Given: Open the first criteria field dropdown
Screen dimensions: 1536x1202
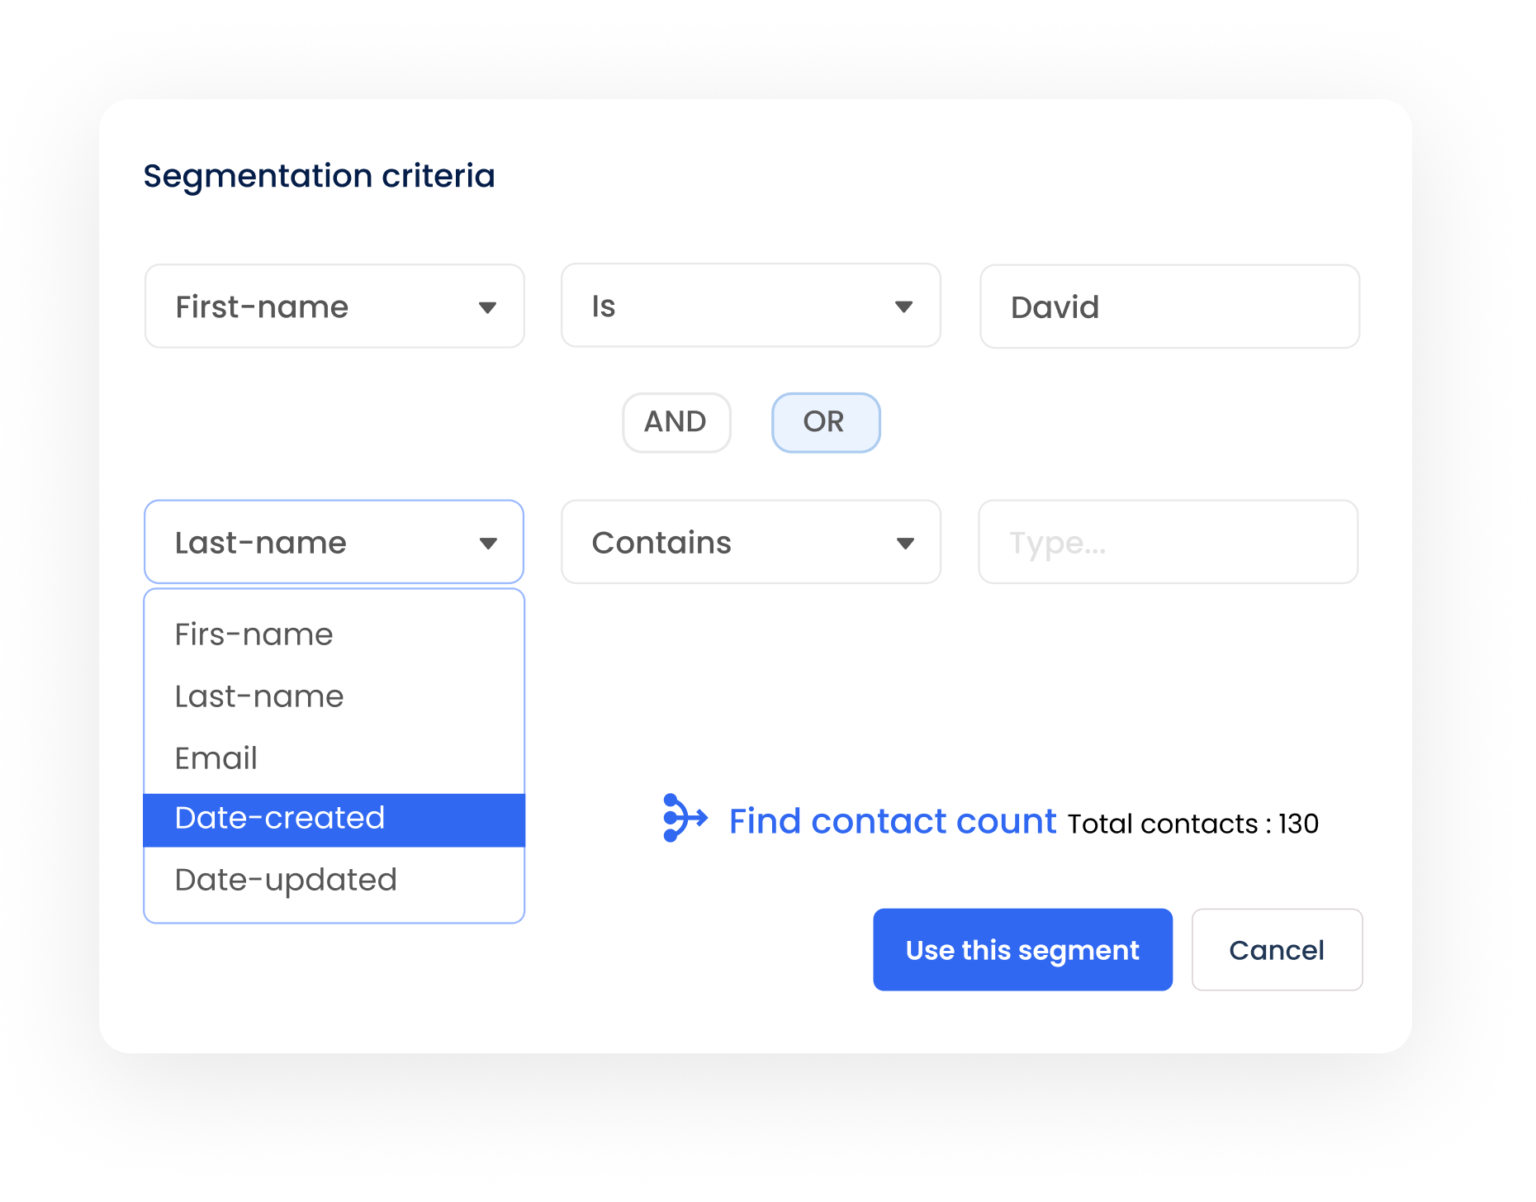Looking at the screenshot, I should [334, 306].
